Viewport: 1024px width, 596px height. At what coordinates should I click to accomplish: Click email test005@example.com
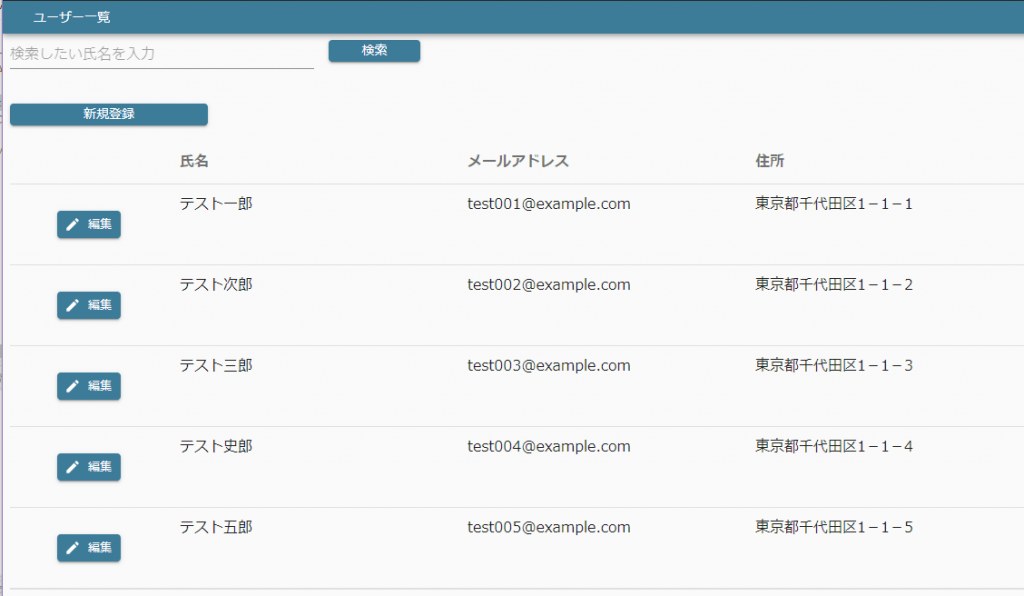point(549,527)
